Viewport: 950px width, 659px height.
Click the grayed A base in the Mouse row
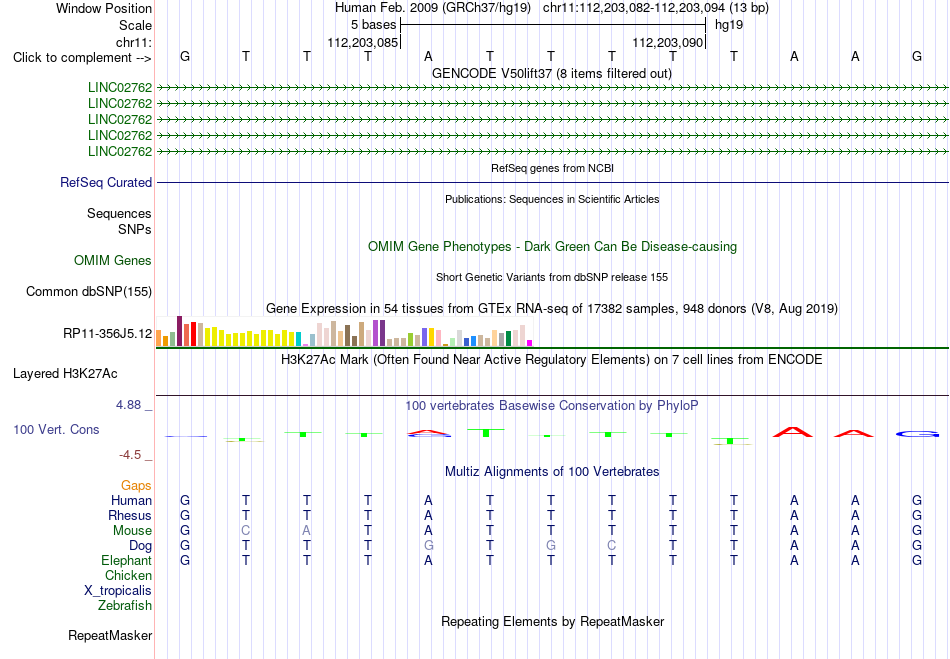[307, 531]
